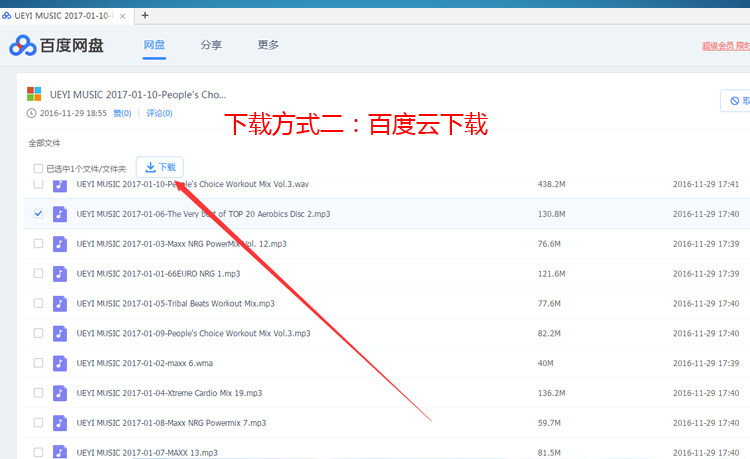
Task: Click the music icon of MAXX 13.mp3
Action: [x=60, y=452]
